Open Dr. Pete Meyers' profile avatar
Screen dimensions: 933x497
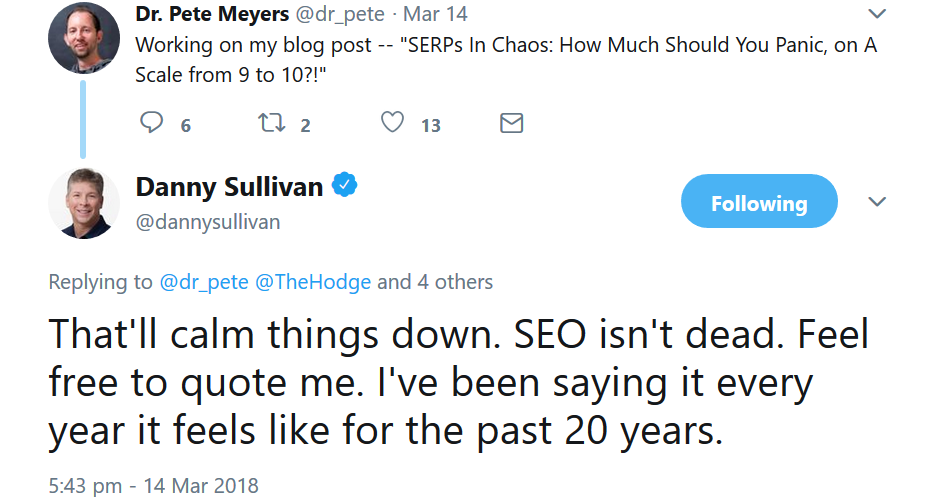tap(83, 38)
